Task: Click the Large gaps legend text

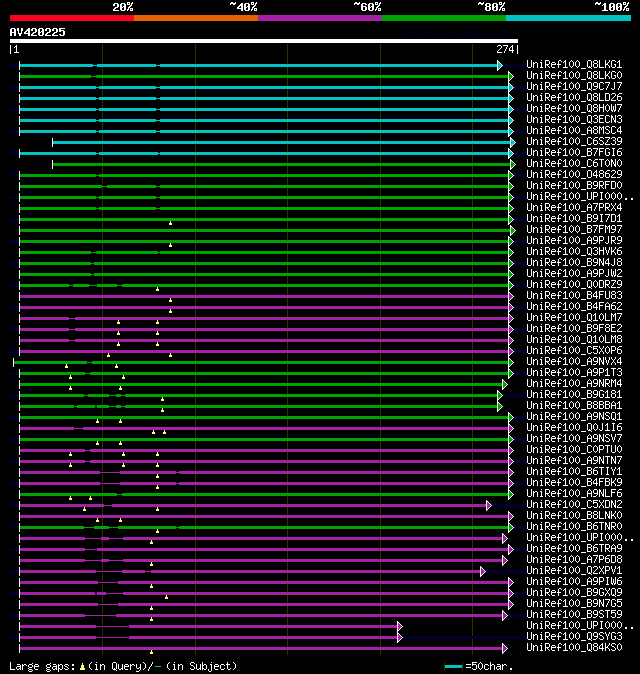Action: point(123,666)
